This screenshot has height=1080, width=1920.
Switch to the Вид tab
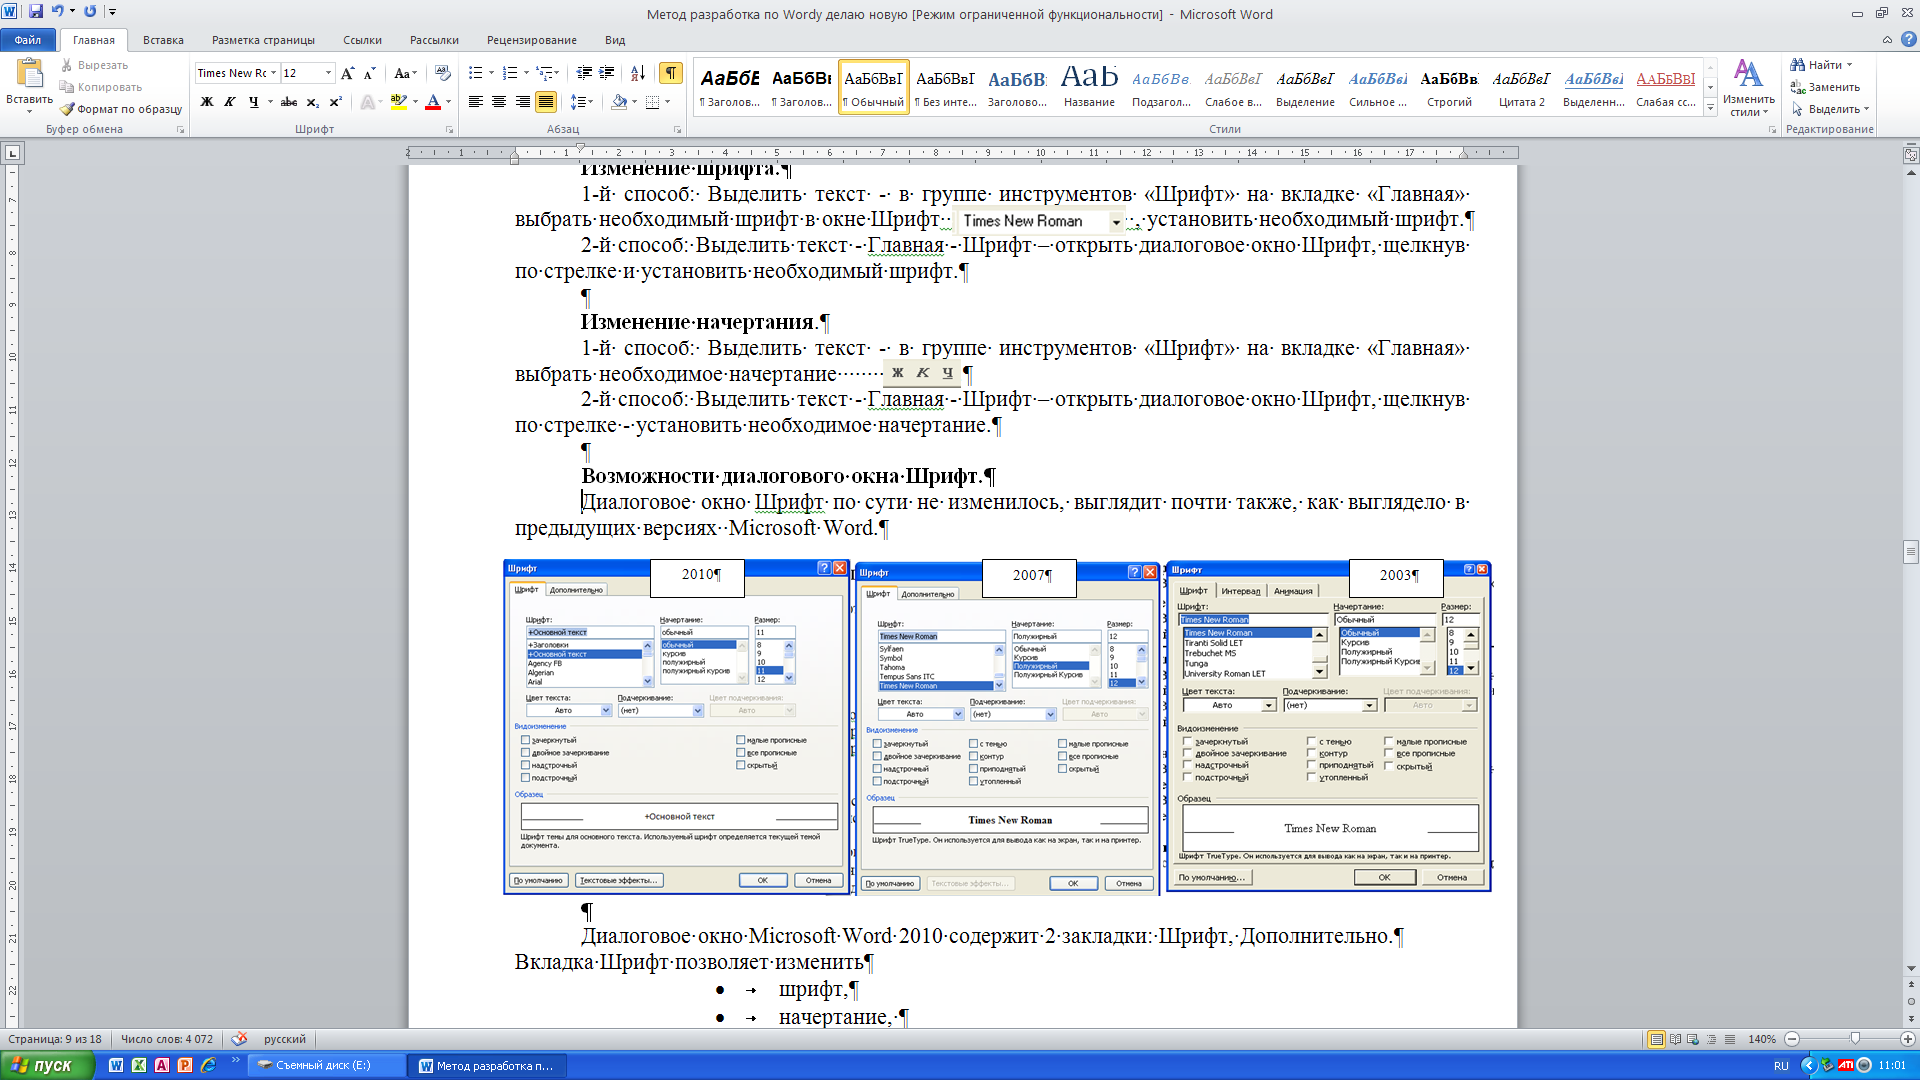click(x=615, y=40)
